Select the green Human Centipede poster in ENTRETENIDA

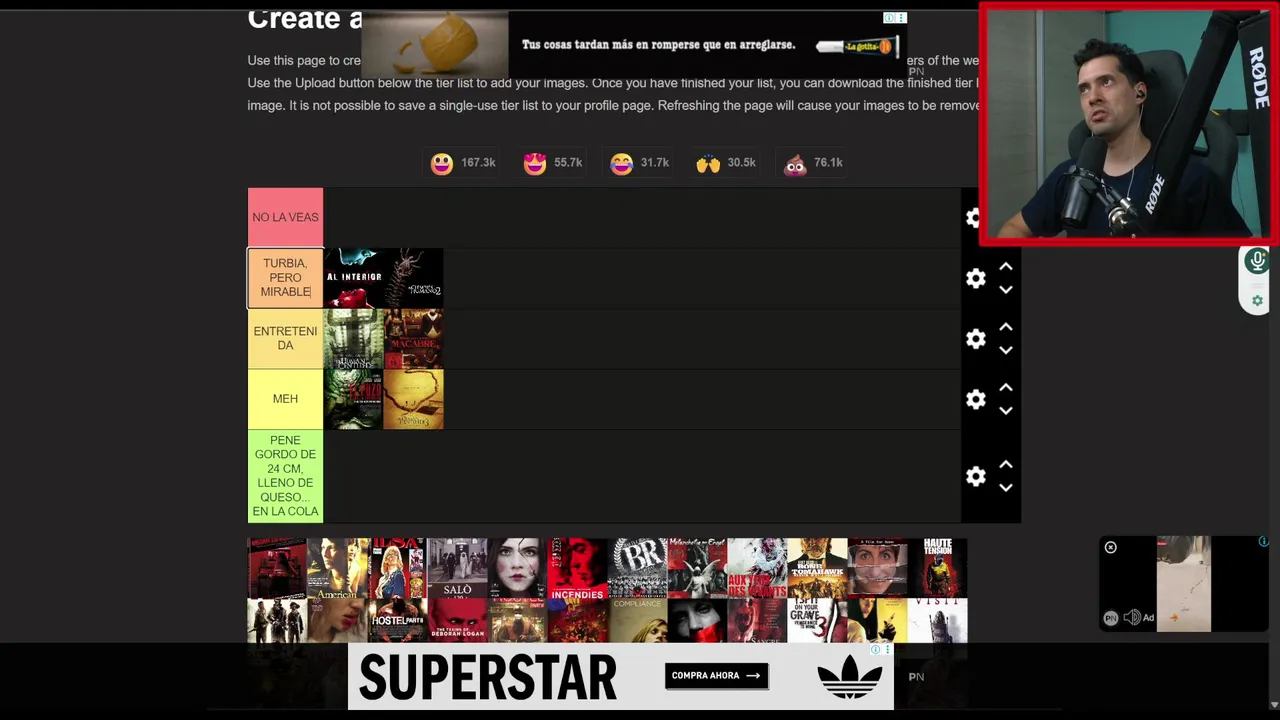[353, 339]
